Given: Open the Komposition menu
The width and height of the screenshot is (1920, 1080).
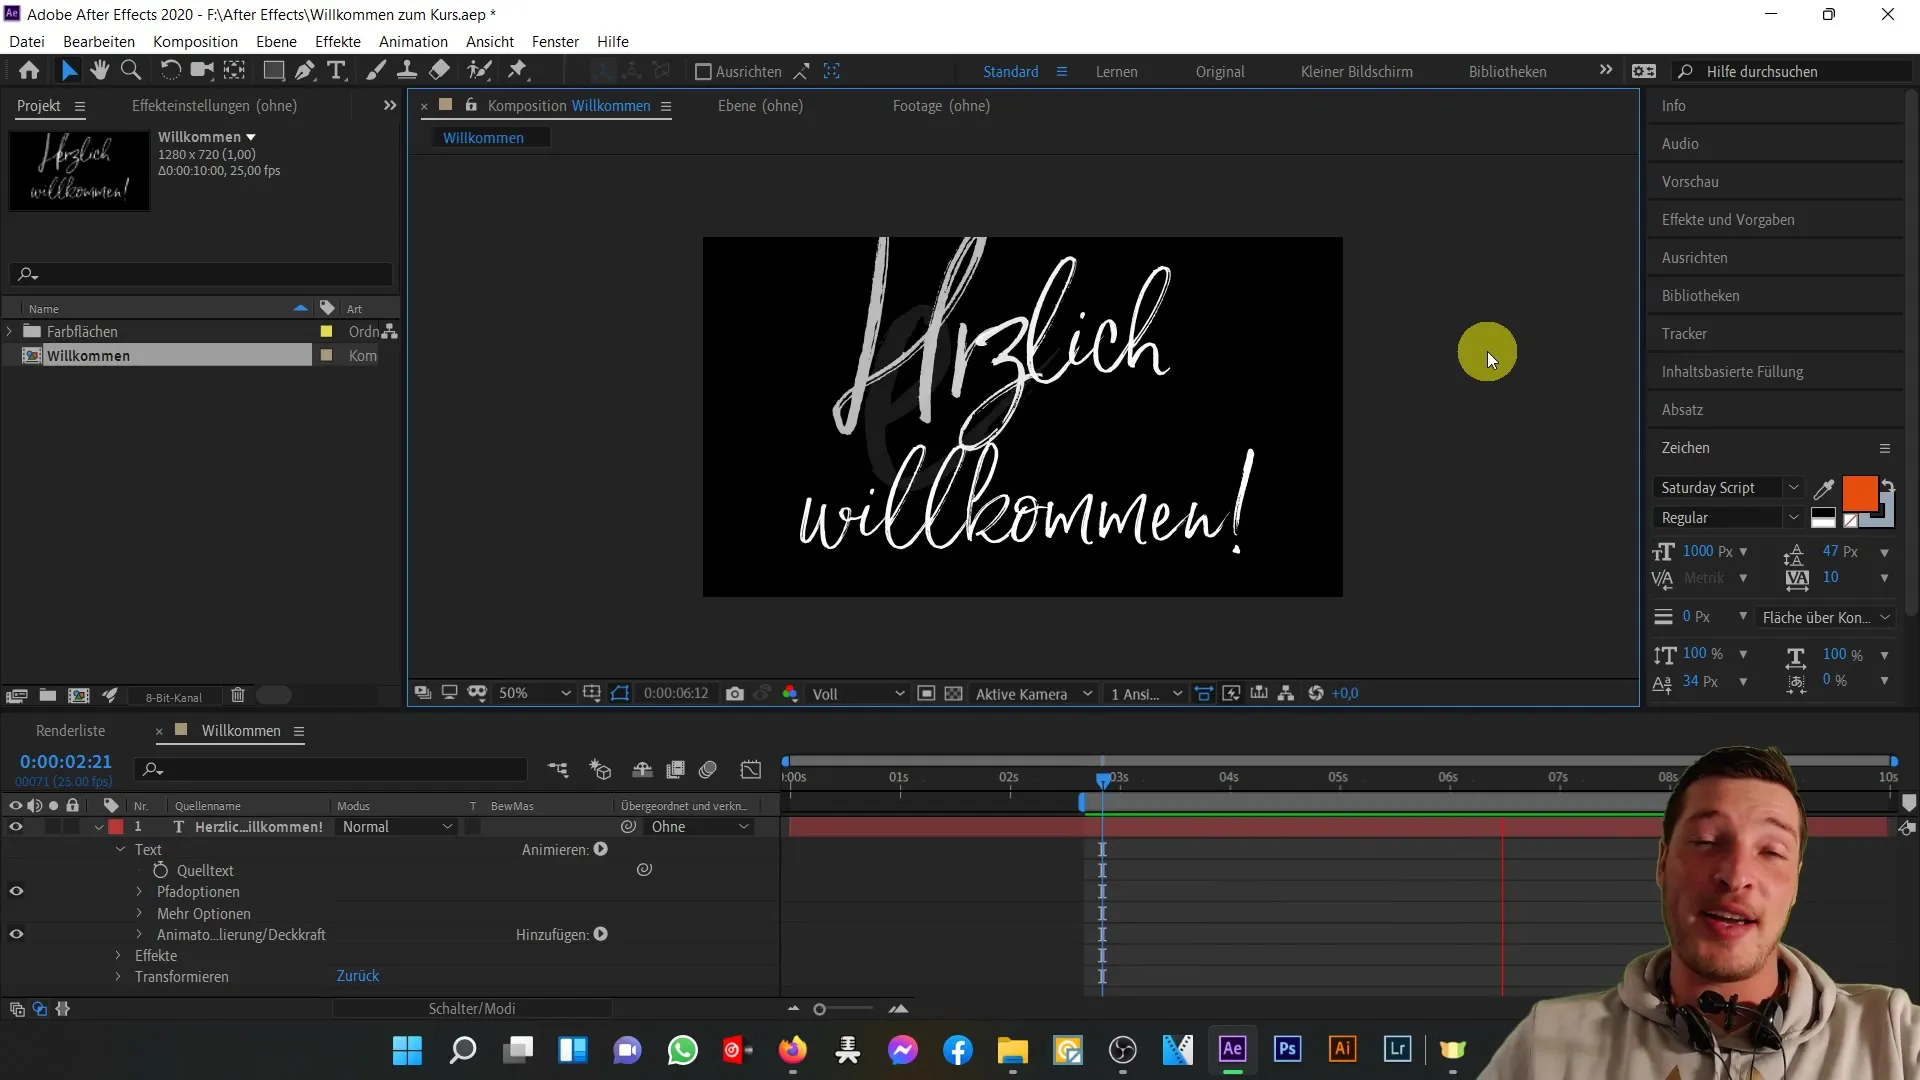Looking at the screenshot, I should (195, 41).
